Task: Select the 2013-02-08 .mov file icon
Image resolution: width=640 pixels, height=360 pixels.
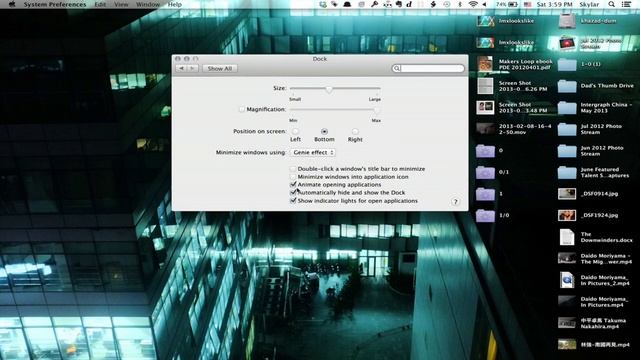Action: point(485,129)
